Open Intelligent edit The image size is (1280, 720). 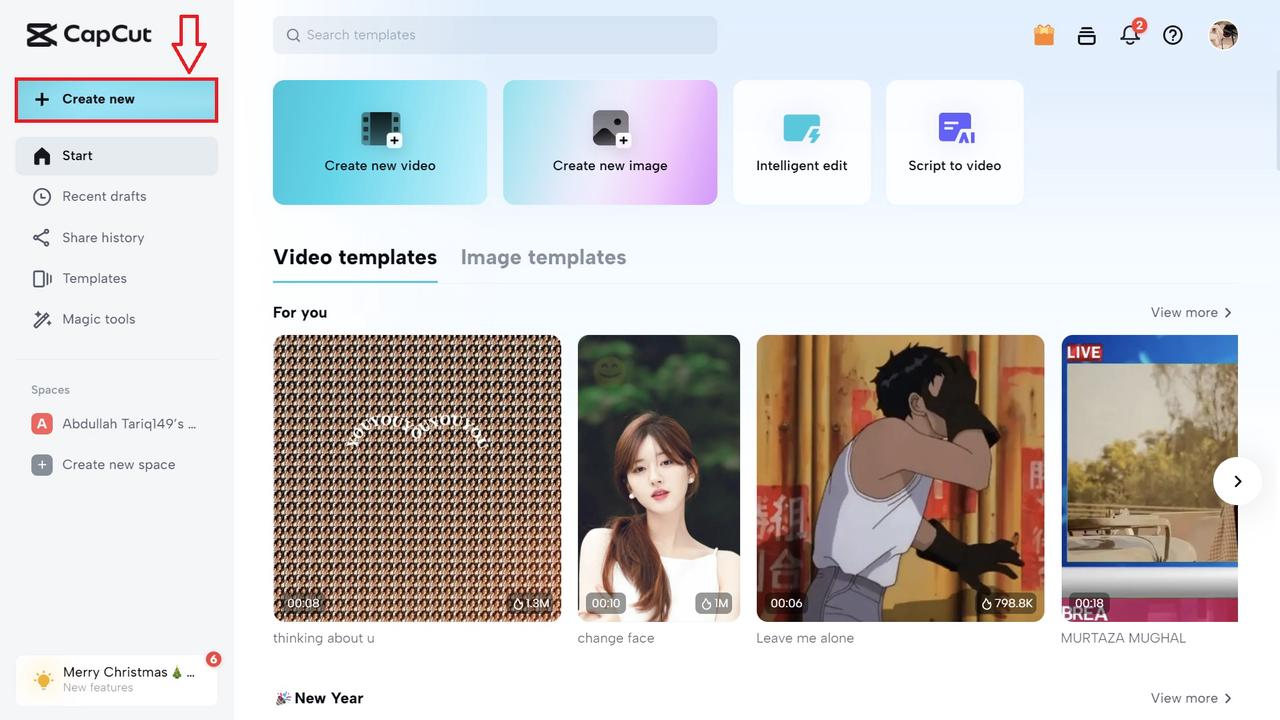[802, 142]
